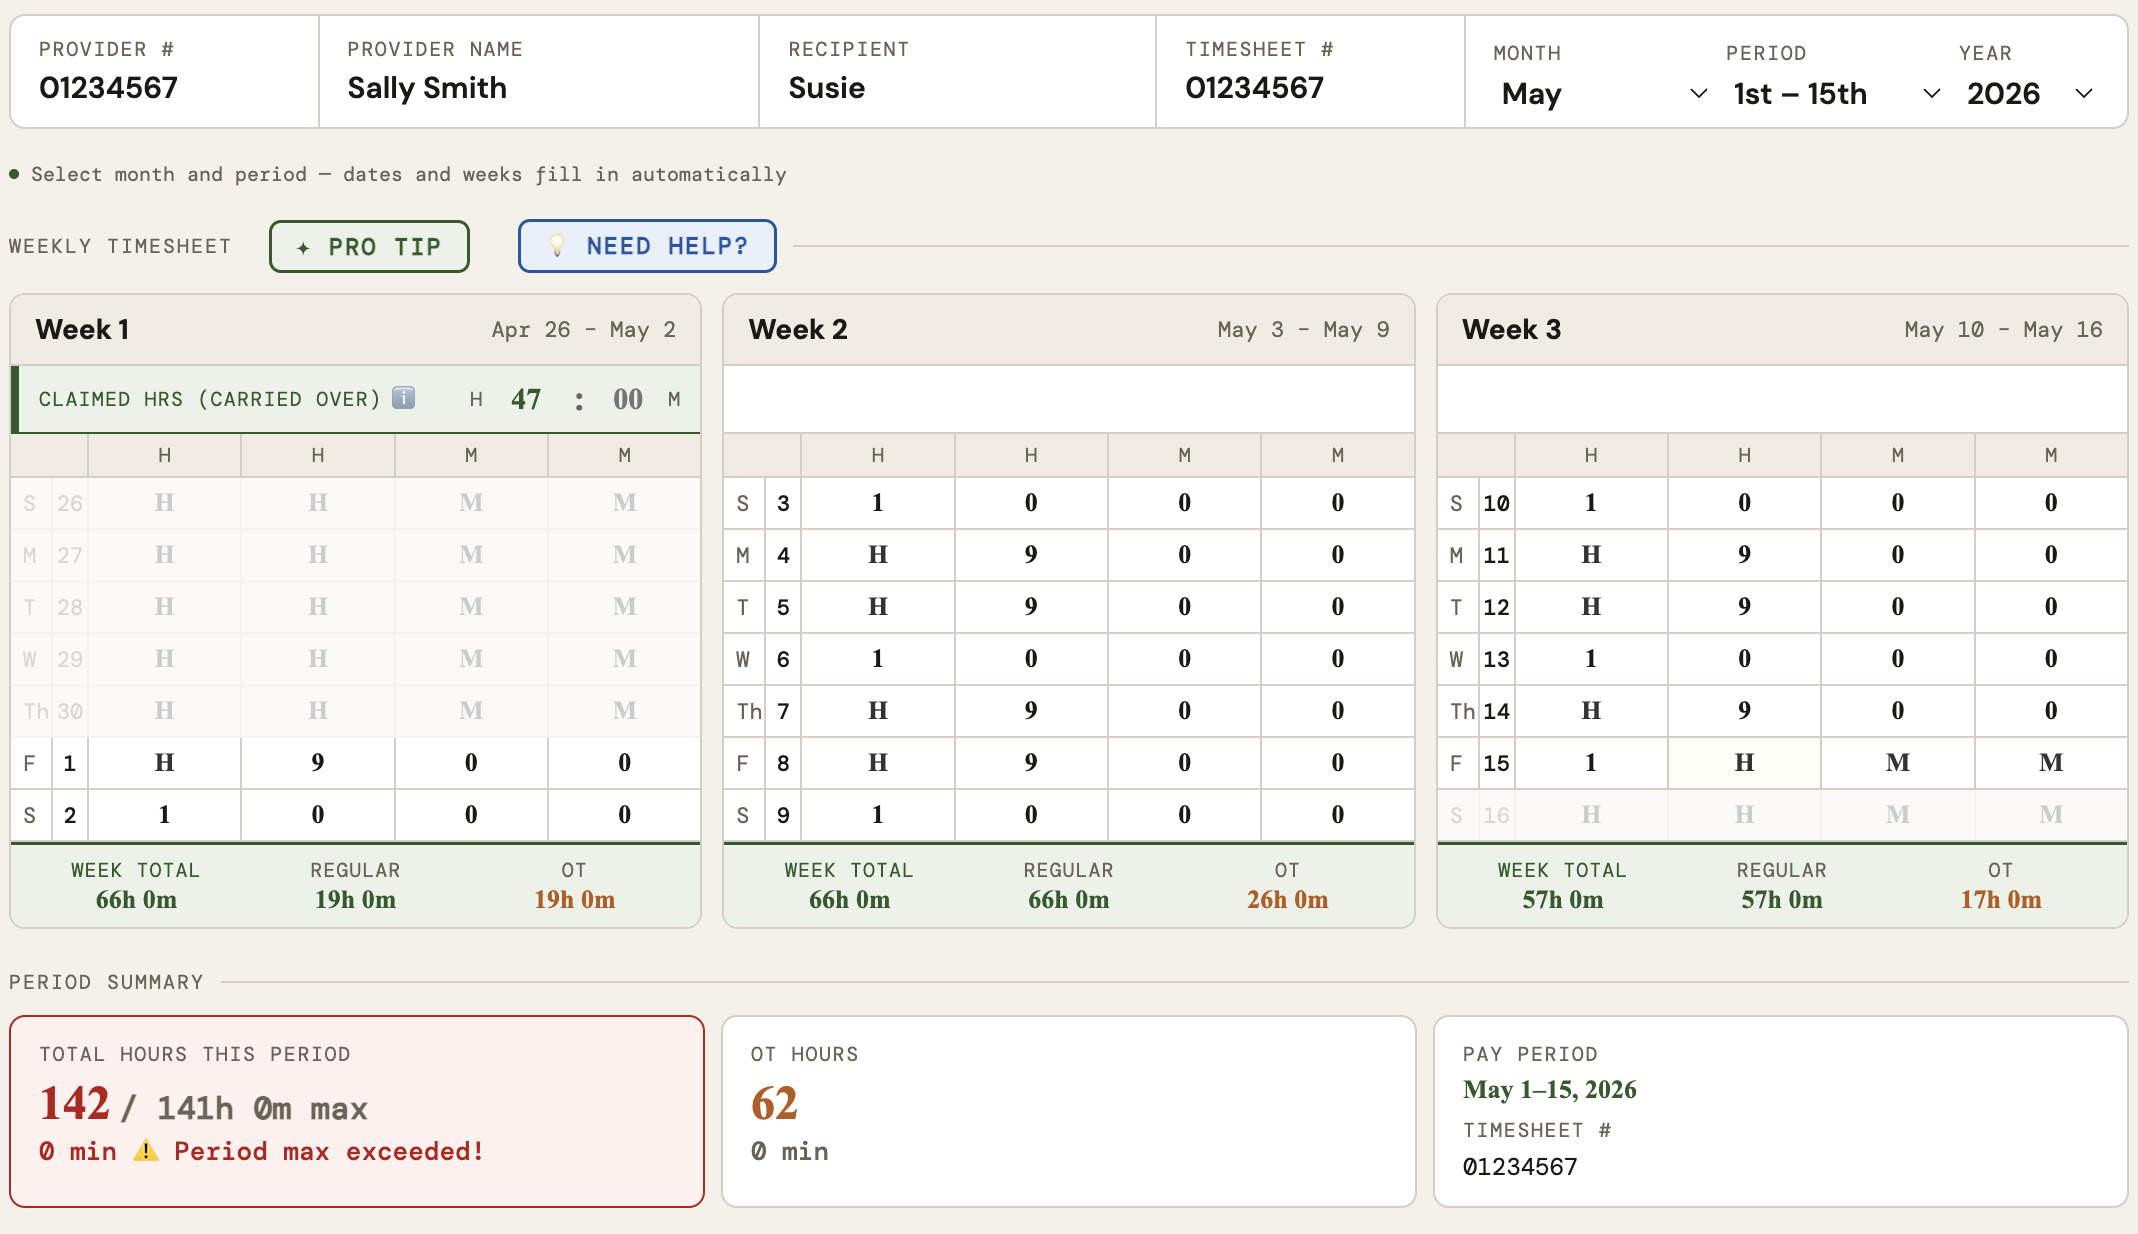Click Week 2 regular value 66h 0m

pos(1068,900)
